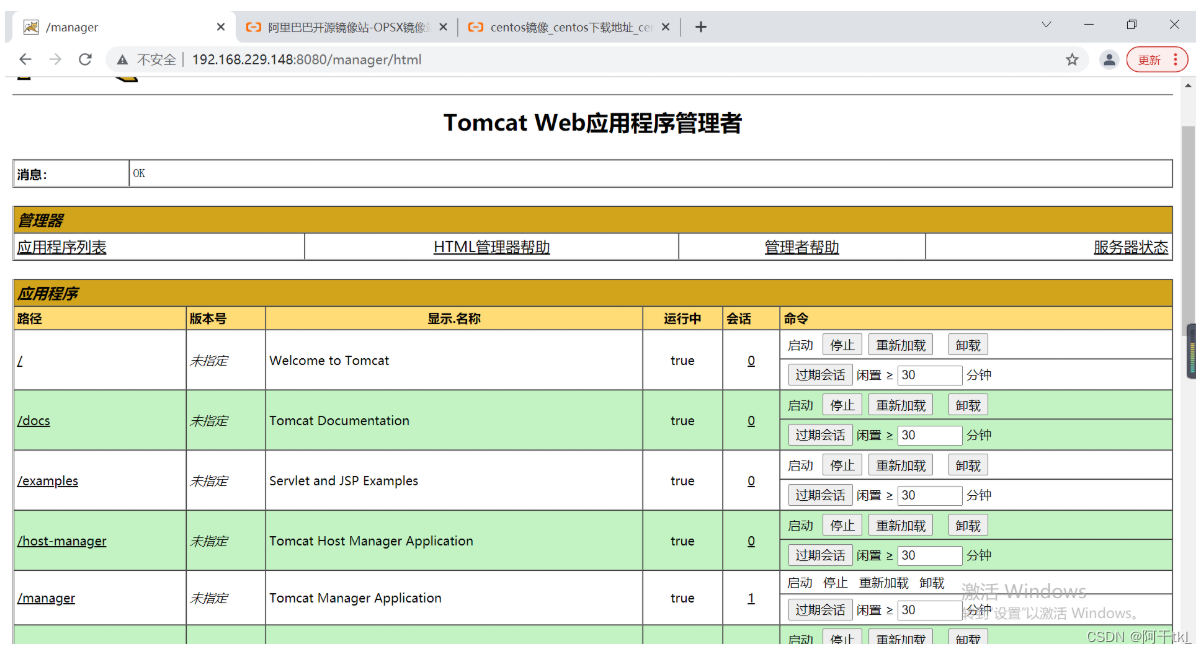This screenshot has height=653, width=1203.
Task: Reload the Tomcat manager page
Action: (86, 60)
